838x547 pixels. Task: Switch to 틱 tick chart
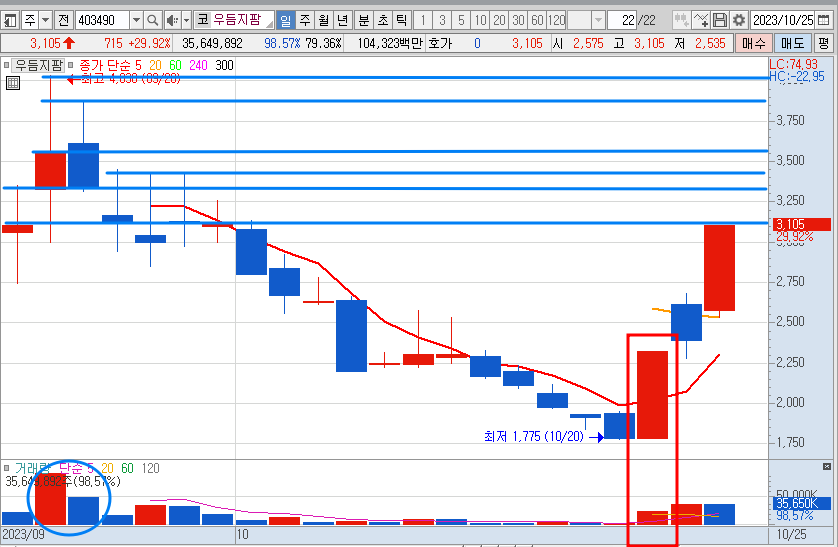pyautogui.click(x=401, y=20)
